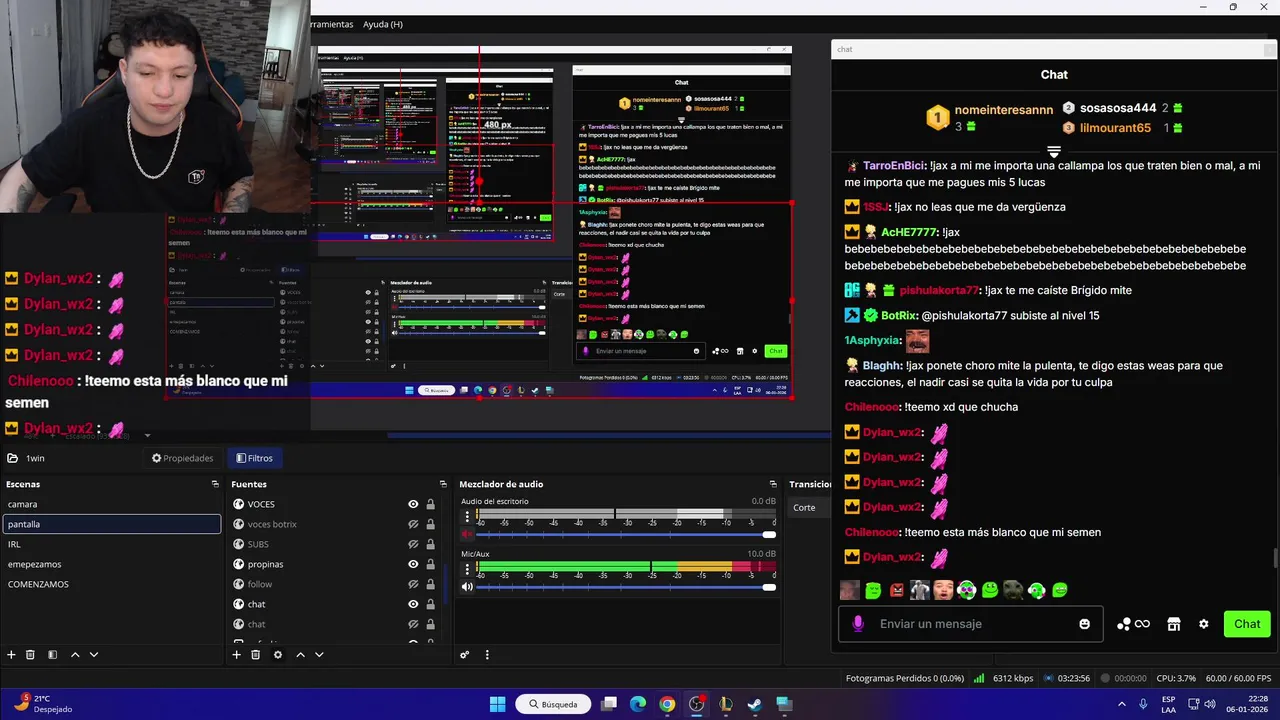Unlock the VOCES source
The image size is (1280, 720).
(431, 504)
